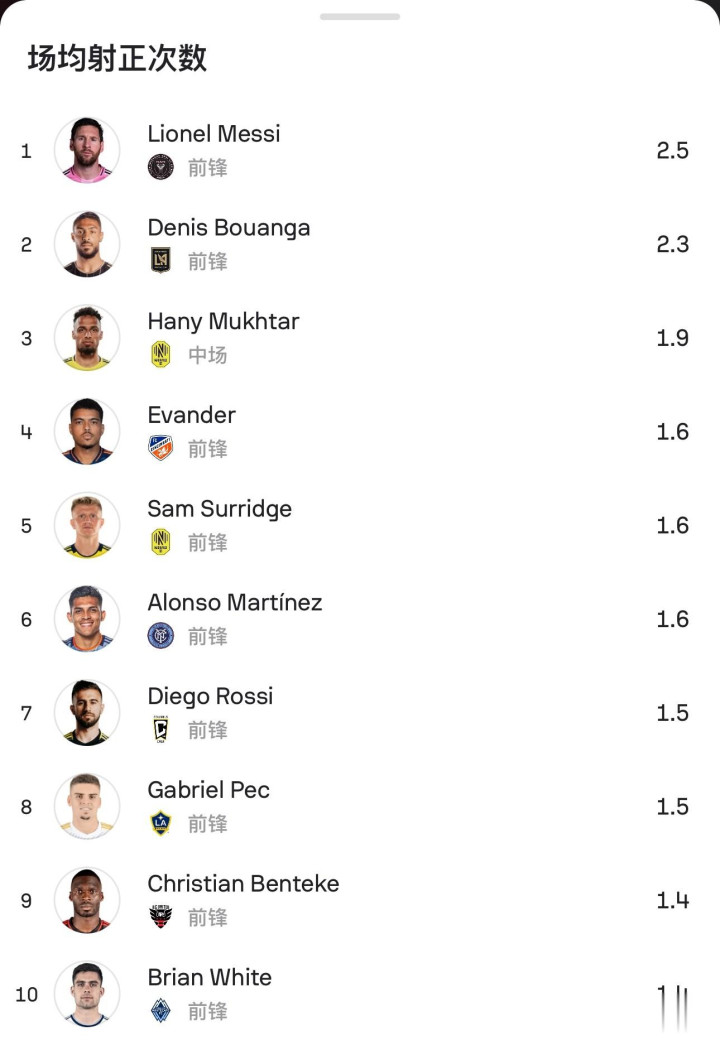Click club badge under Sam Surridge
The width and height of the screenshot is (720, 1040).
tap(160, 542)
